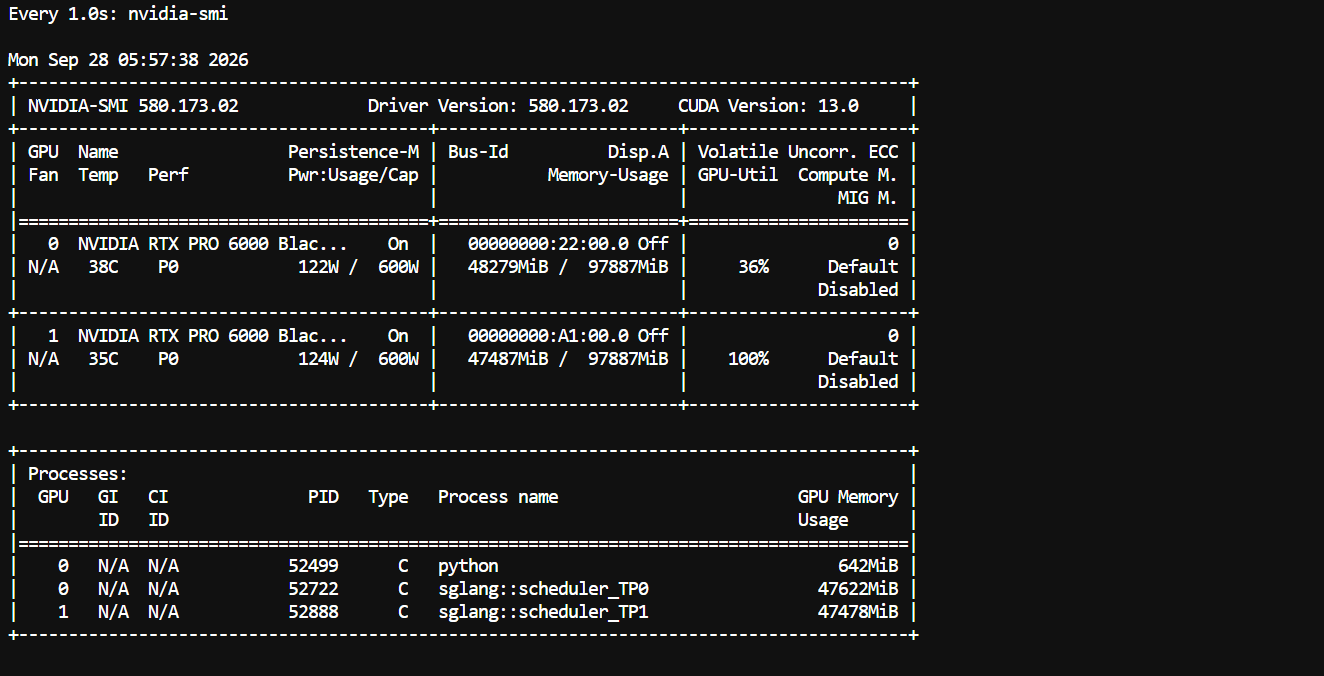The height and width of the screenshot is (676, 1324).
Task: Click the 'Memory-Usage' column header
Action: click(x=608, y=175)
